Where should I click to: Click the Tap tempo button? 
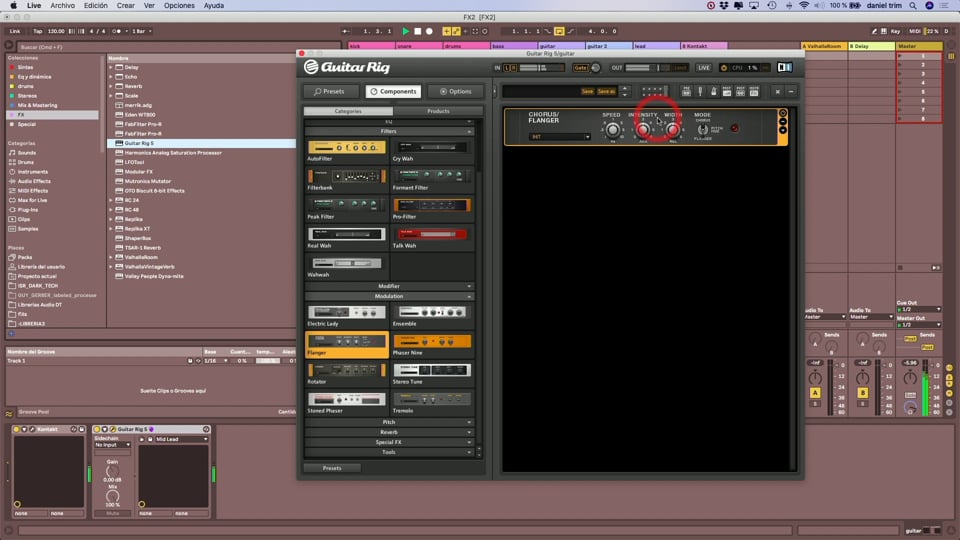pos(38,31)
